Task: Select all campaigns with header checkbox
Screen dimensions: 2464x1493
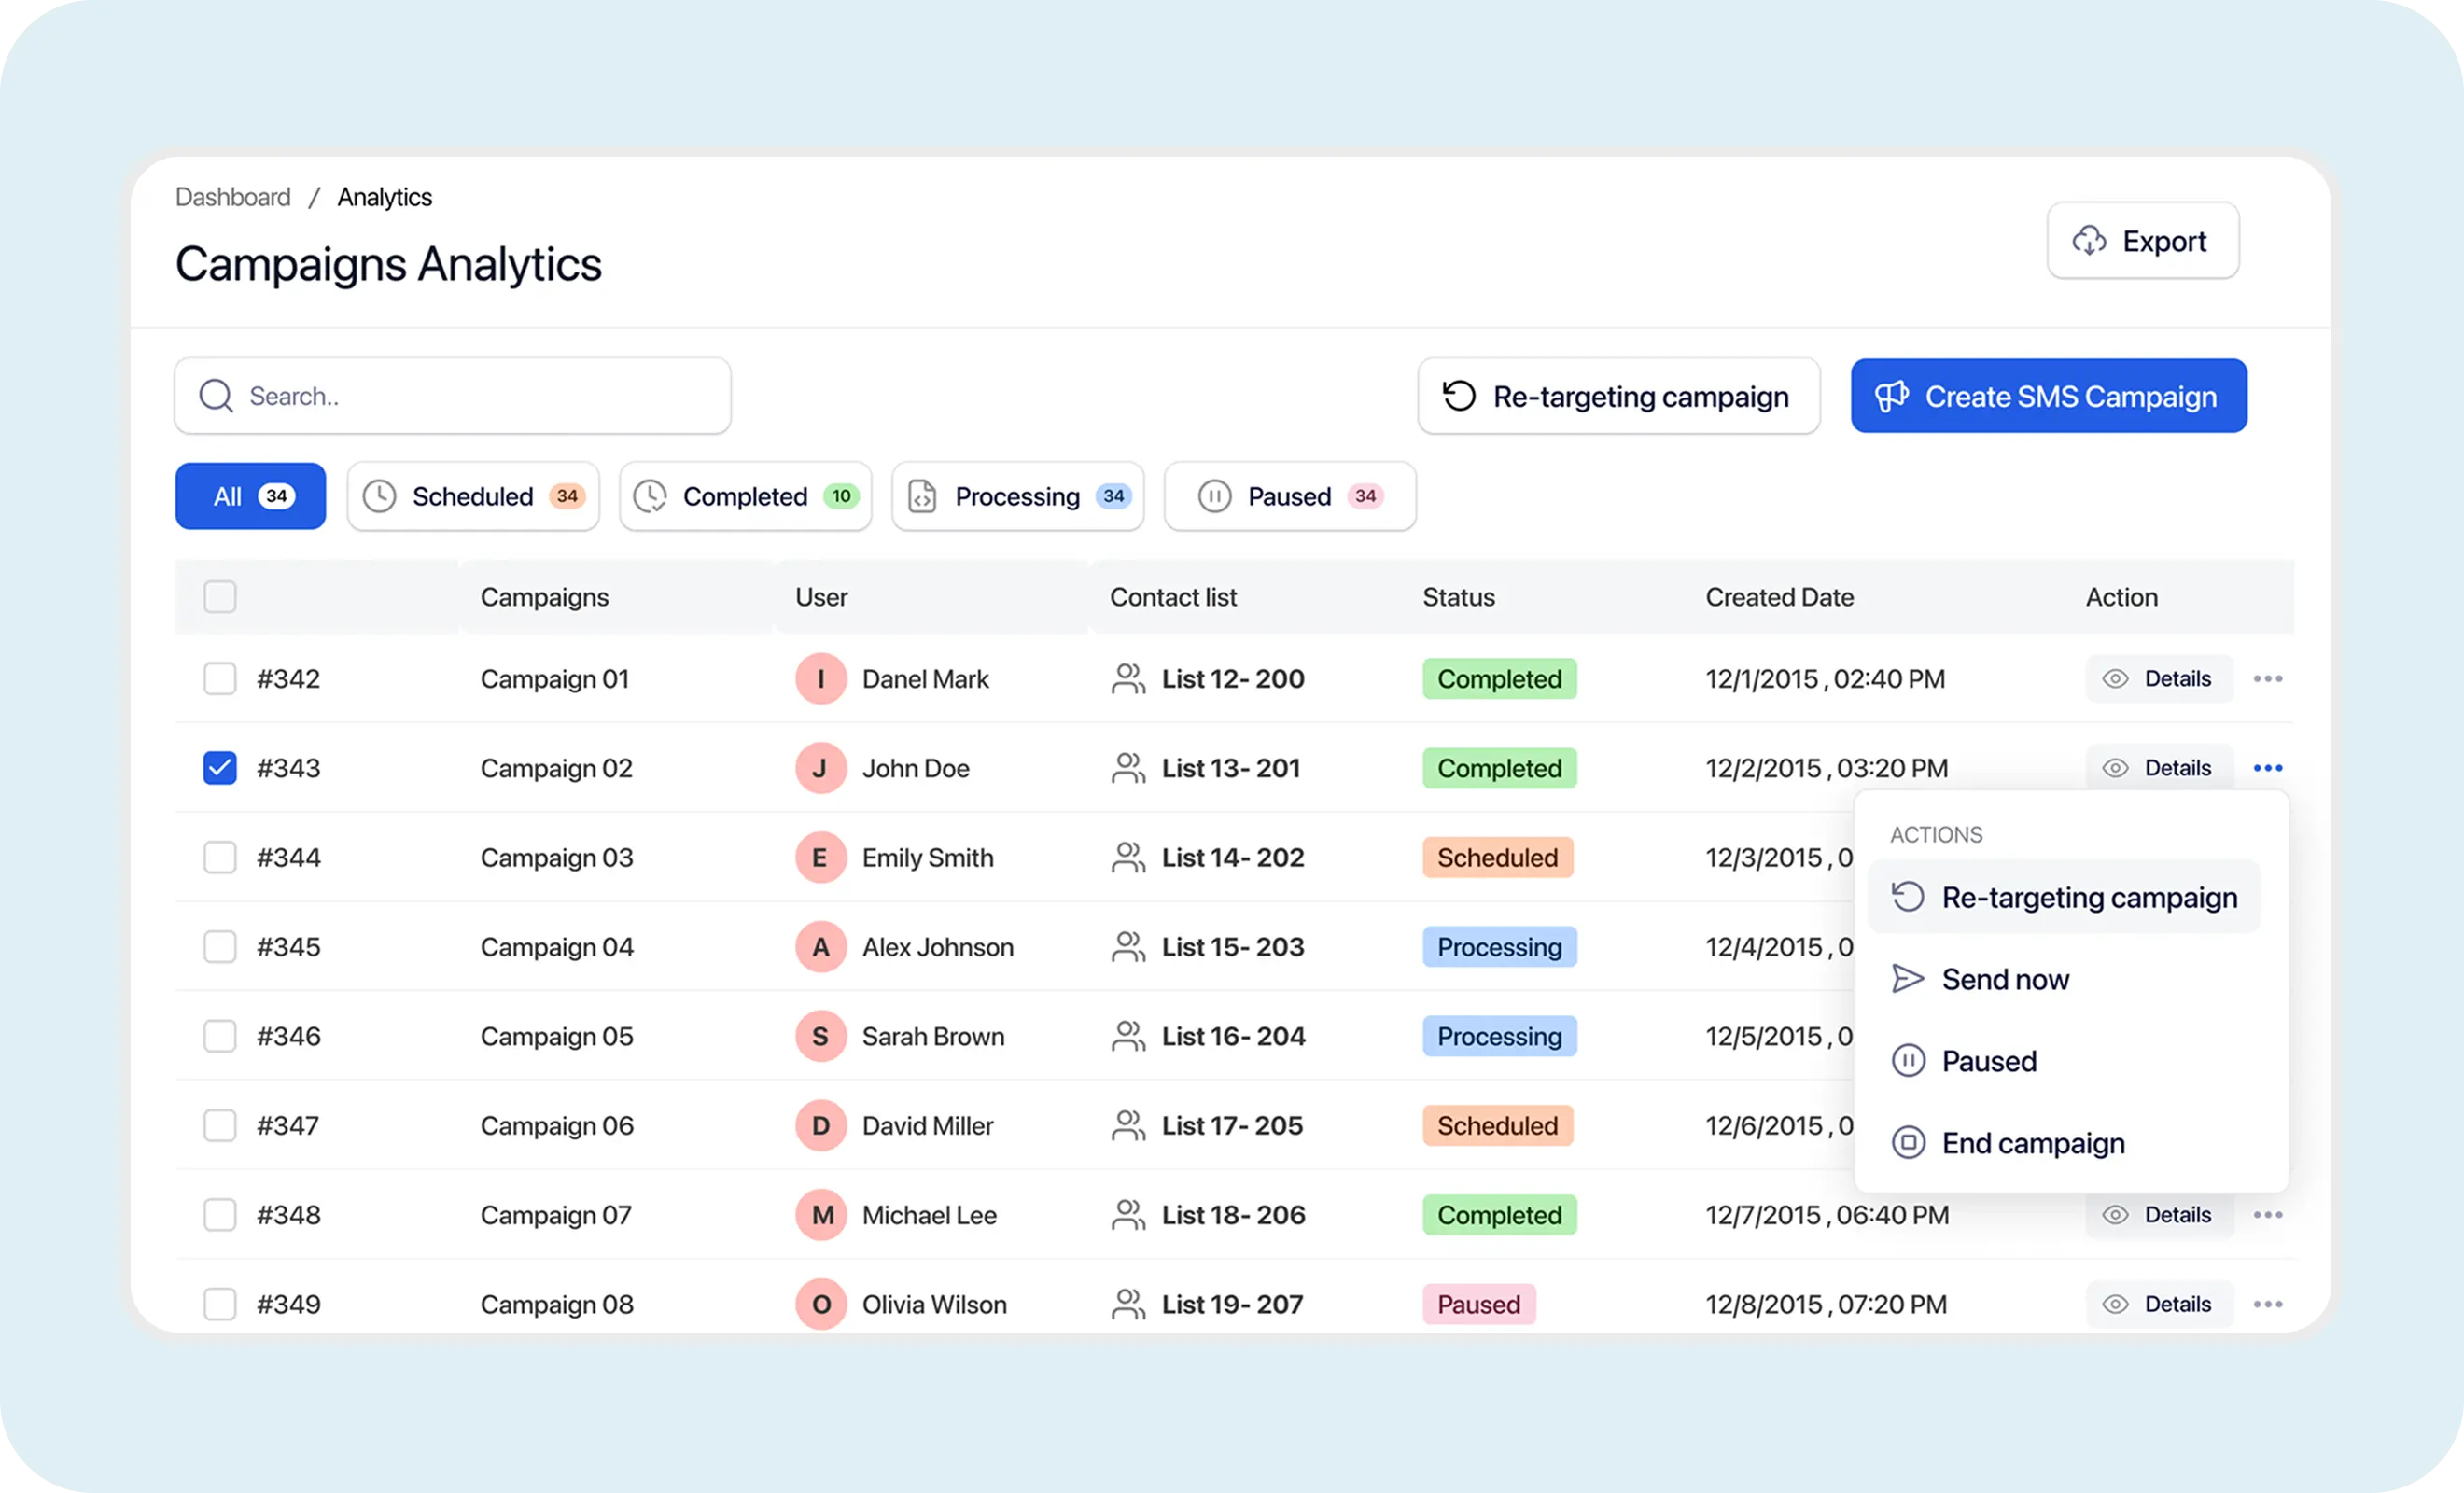Action: click(x=220, y=597)
